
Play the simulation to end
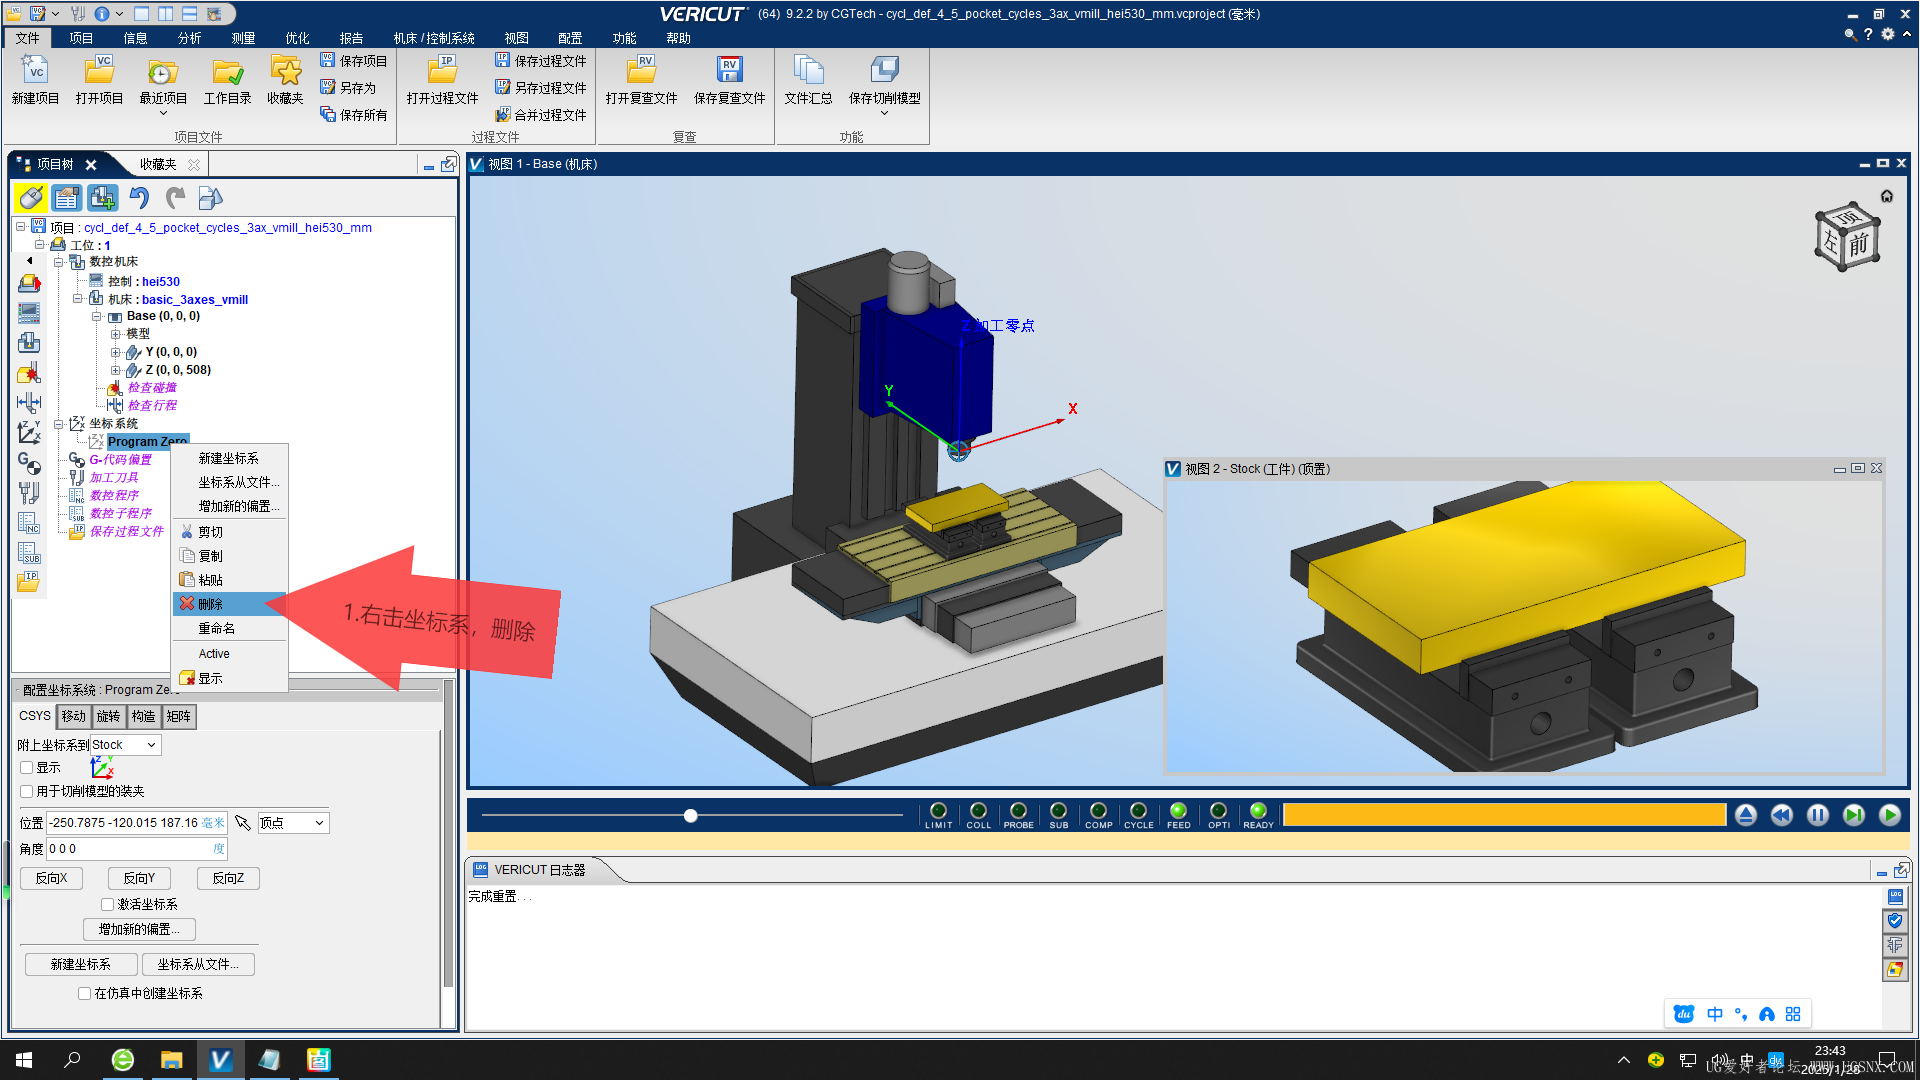1890,815
